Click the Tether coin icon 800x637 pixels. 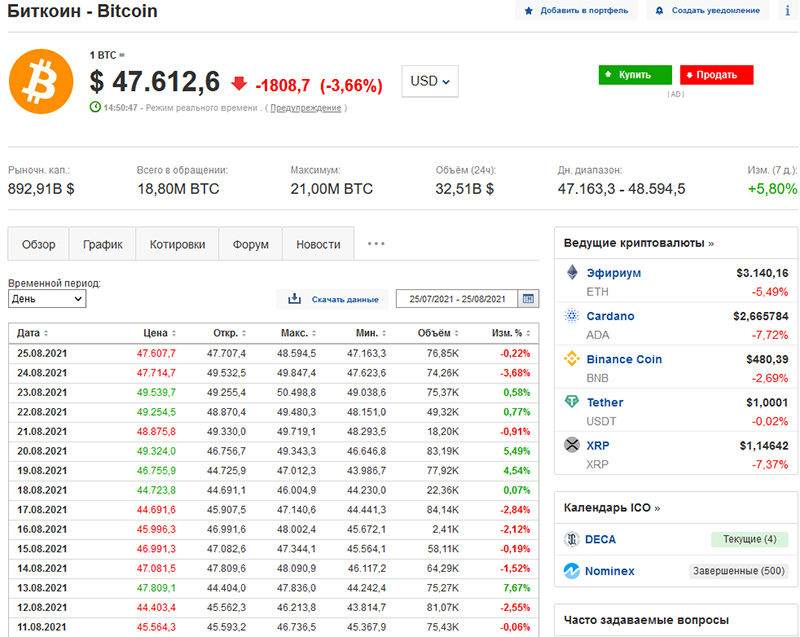[572, 402]
